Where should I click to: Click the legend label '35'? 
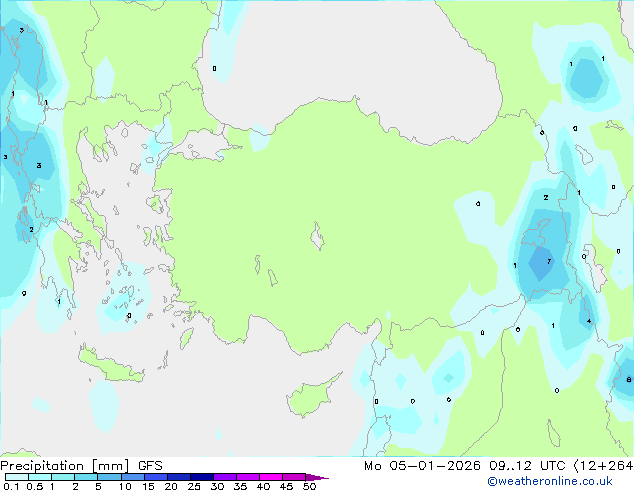click(240, 486)
